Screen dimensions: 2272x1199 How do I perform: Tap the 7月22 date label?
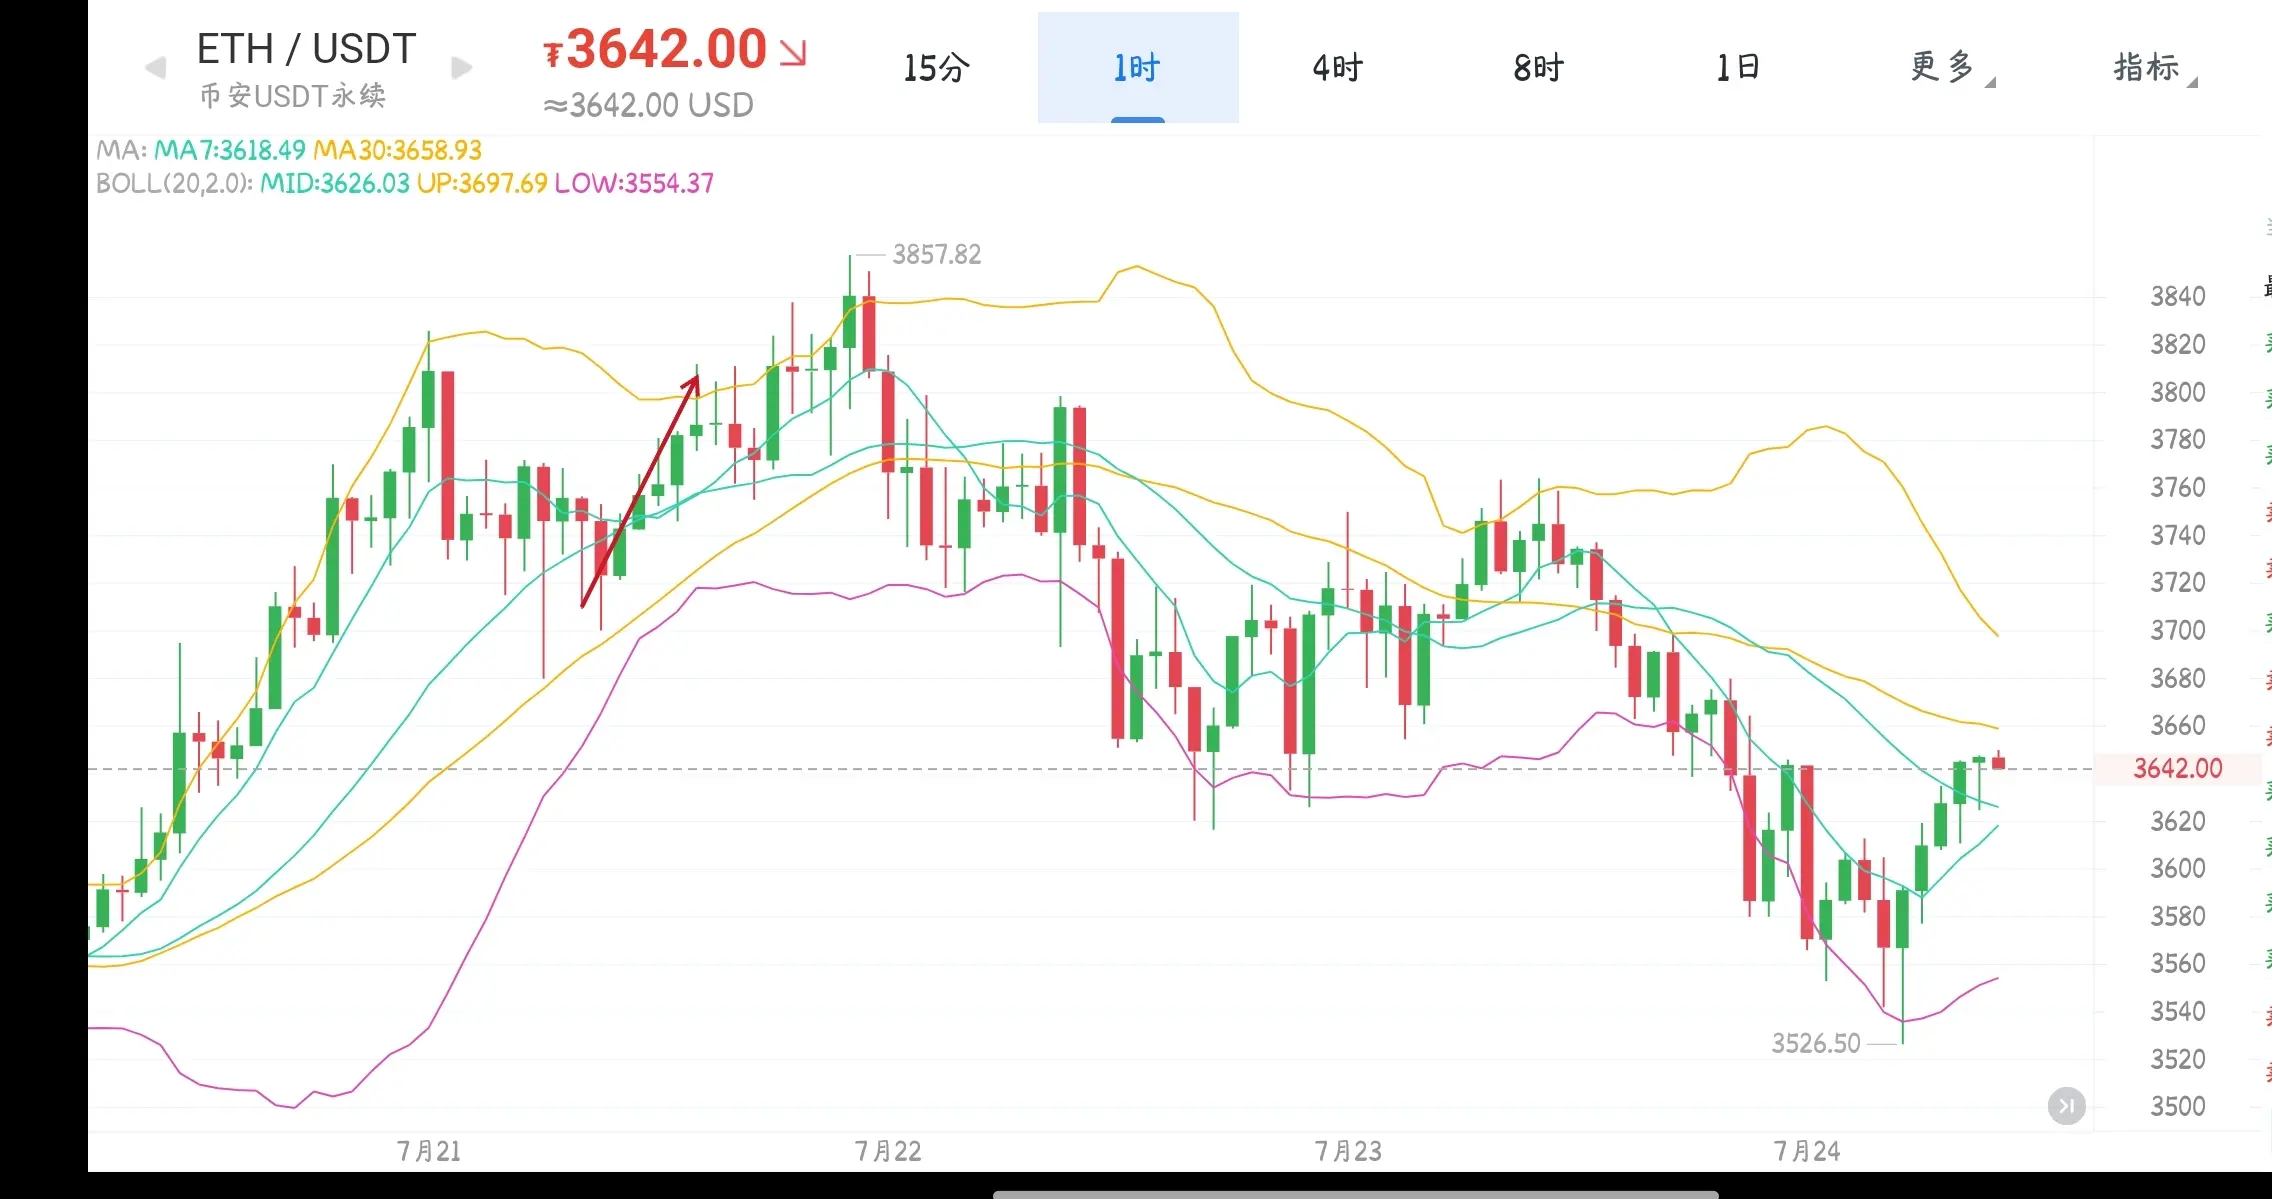888,1151
